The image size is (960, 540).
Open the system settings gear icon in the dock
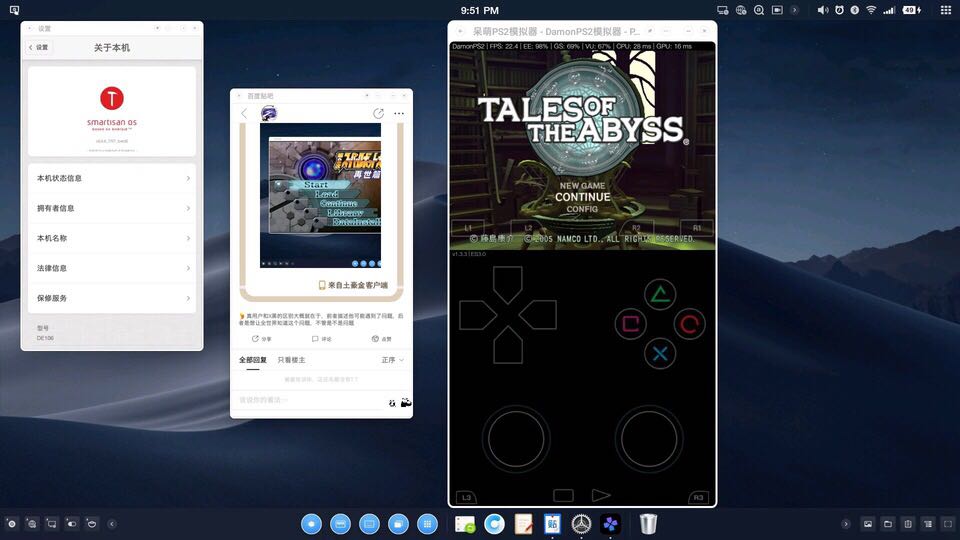click(581, 524)
